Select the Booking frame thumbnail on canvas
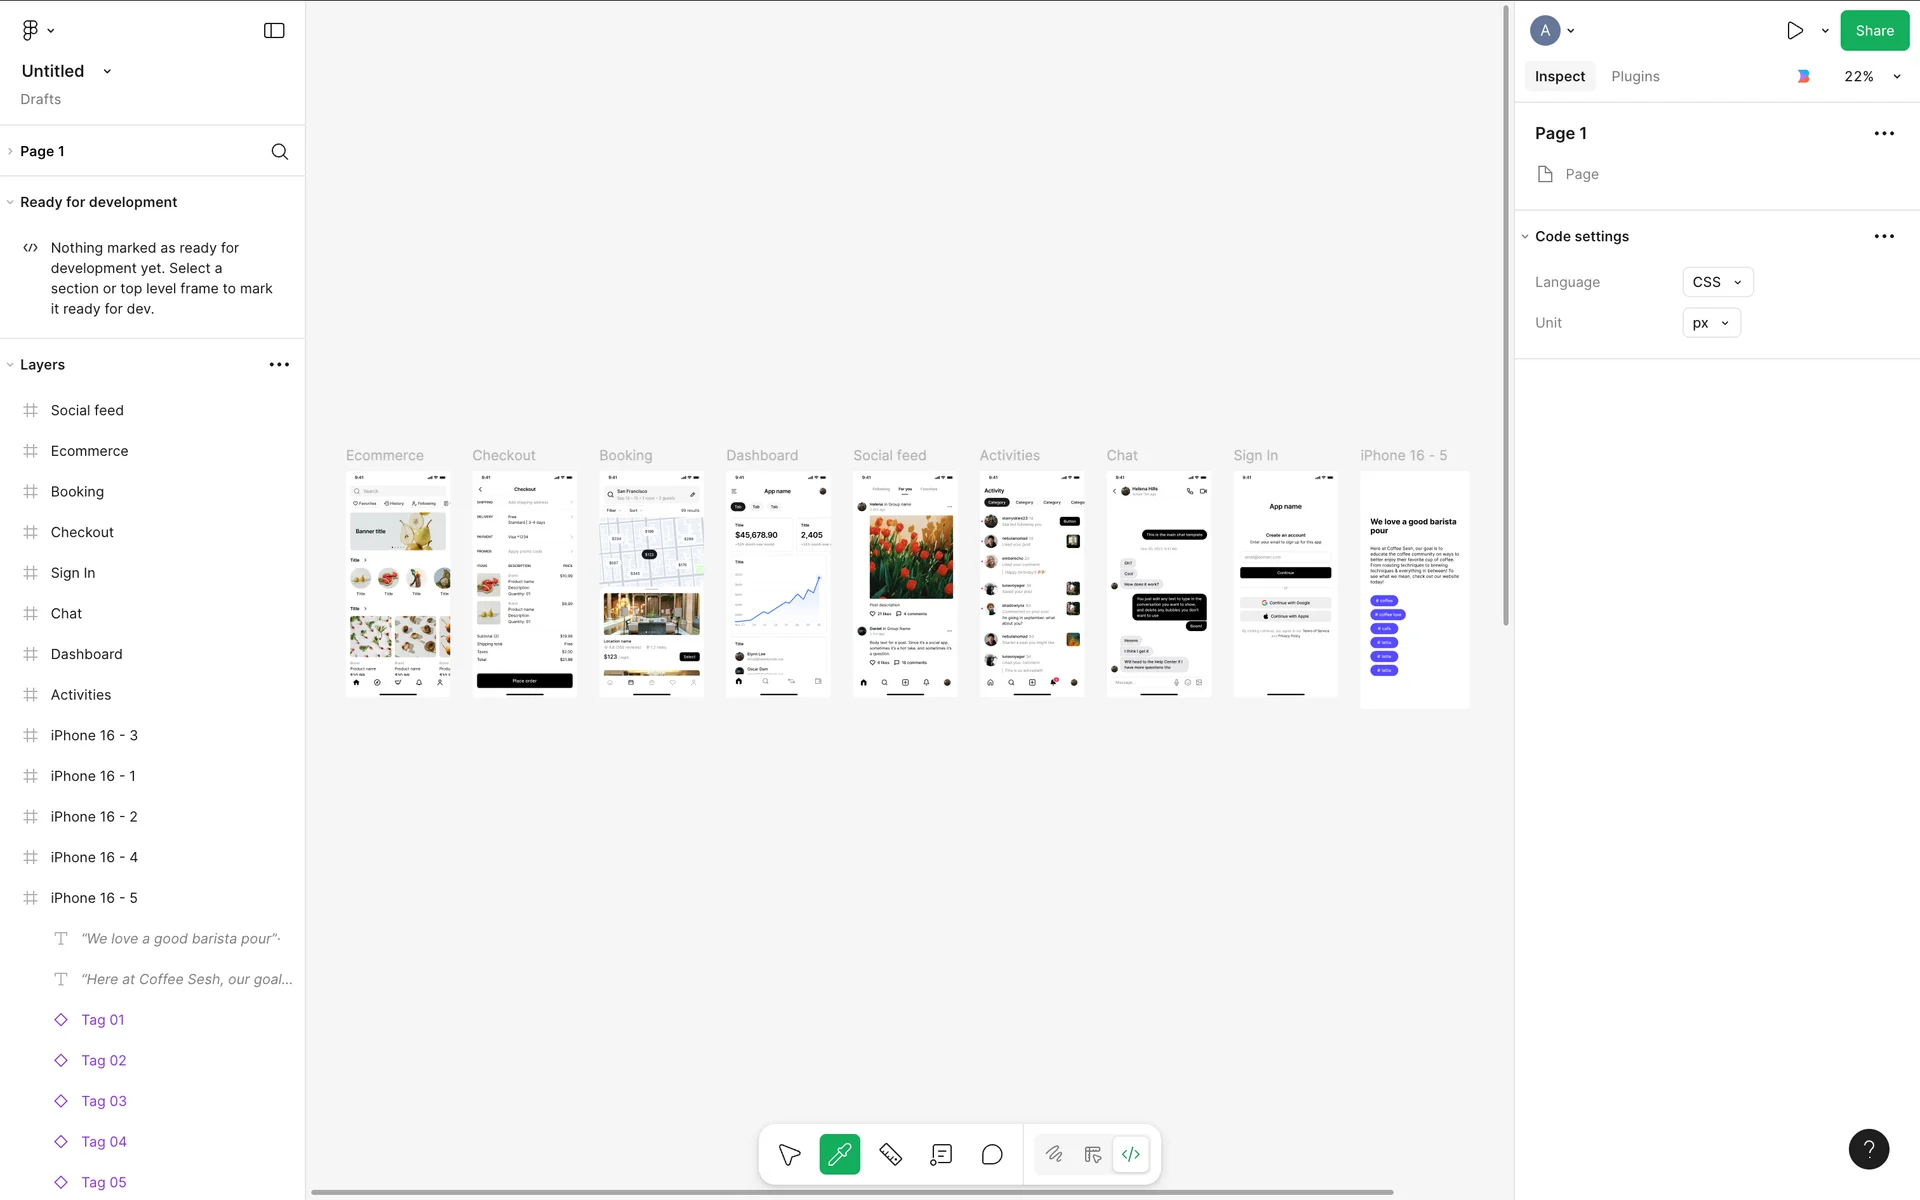The height and width of the screenshot is (1200, 1920). pos(651,584)
